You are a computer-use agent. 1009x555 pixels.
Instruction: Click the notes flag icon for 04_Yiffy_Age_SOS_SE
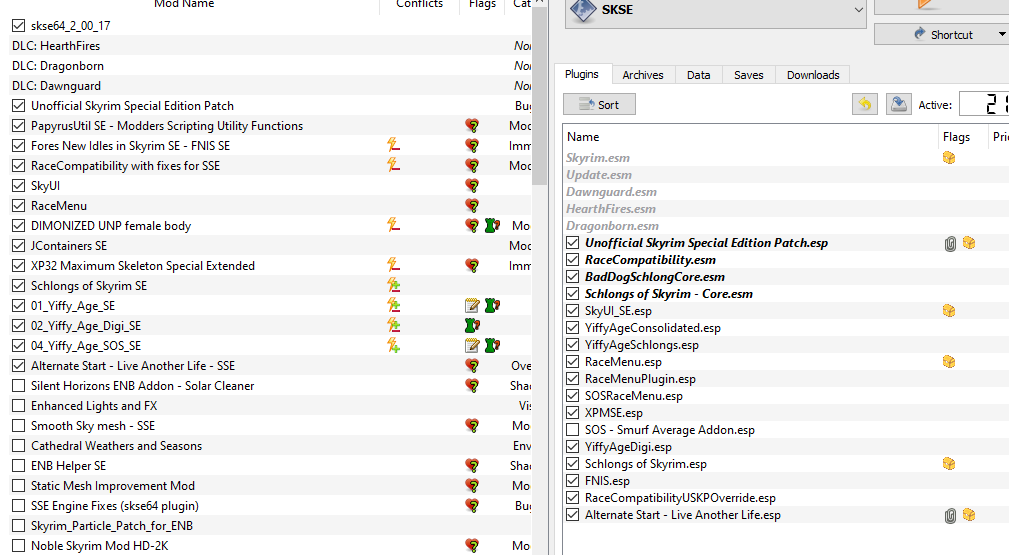[x=472, y=345]
